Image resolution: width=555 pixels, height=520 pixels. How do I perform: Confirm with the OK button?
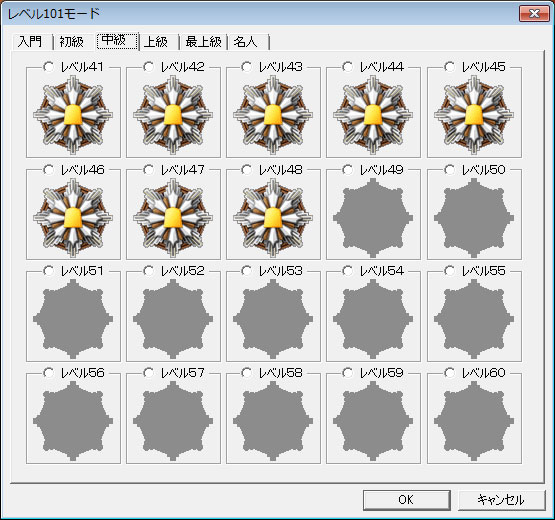407,500
